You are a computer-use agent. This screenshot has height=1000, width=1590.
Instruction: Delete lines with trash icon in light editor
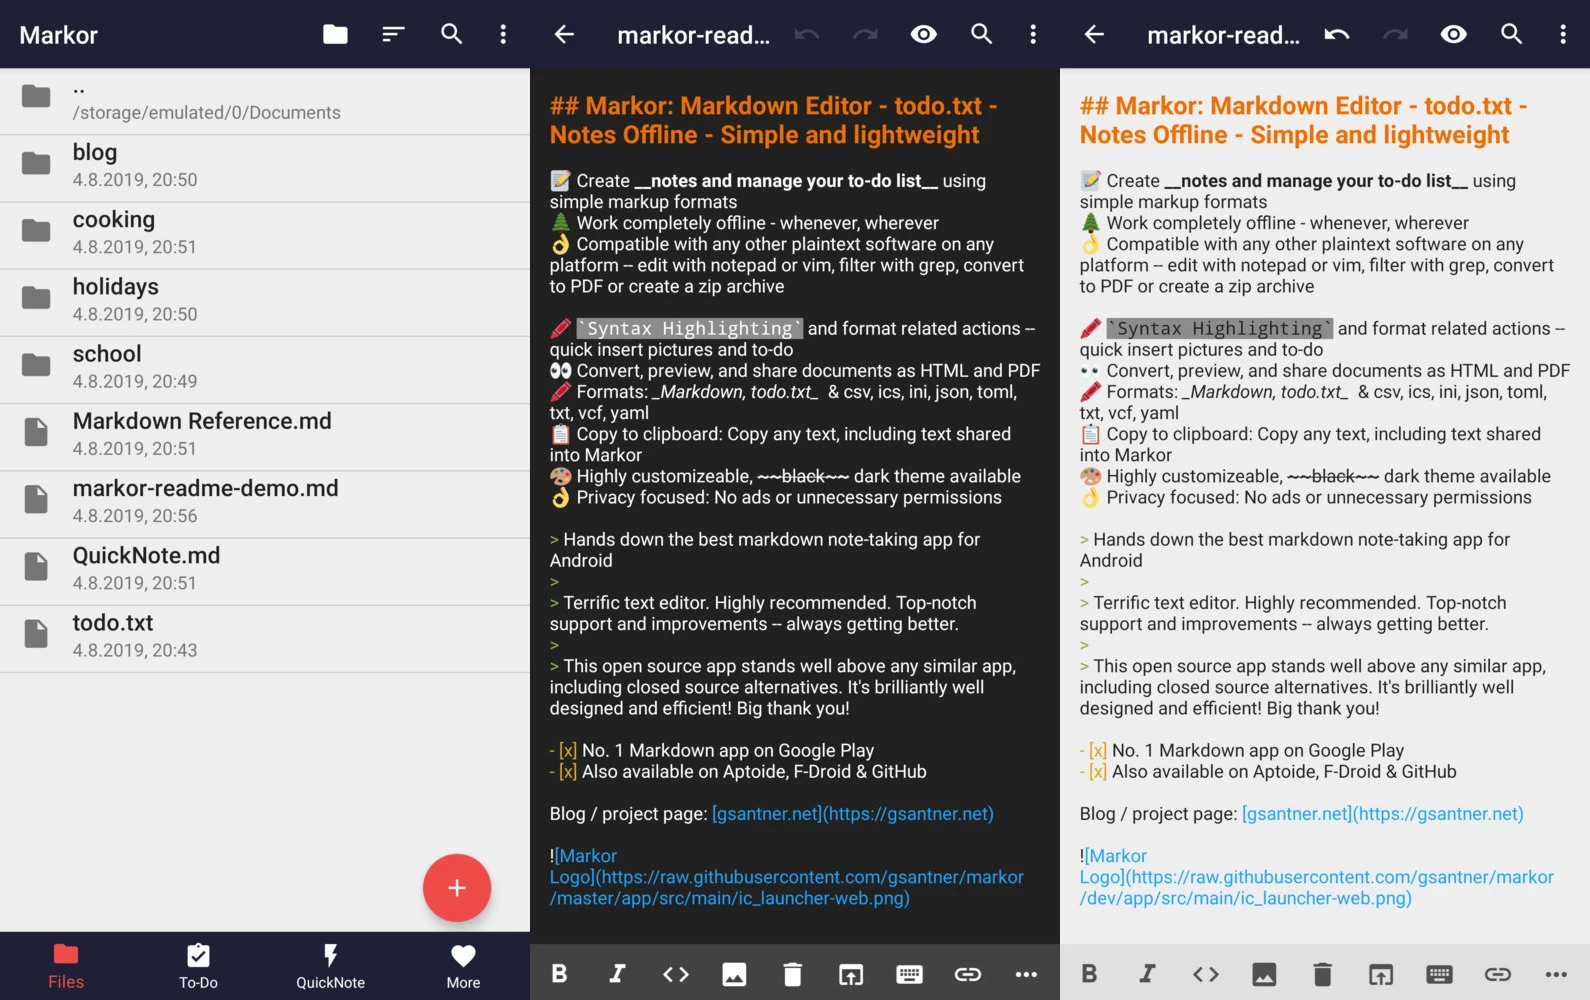pos(1322,974)
